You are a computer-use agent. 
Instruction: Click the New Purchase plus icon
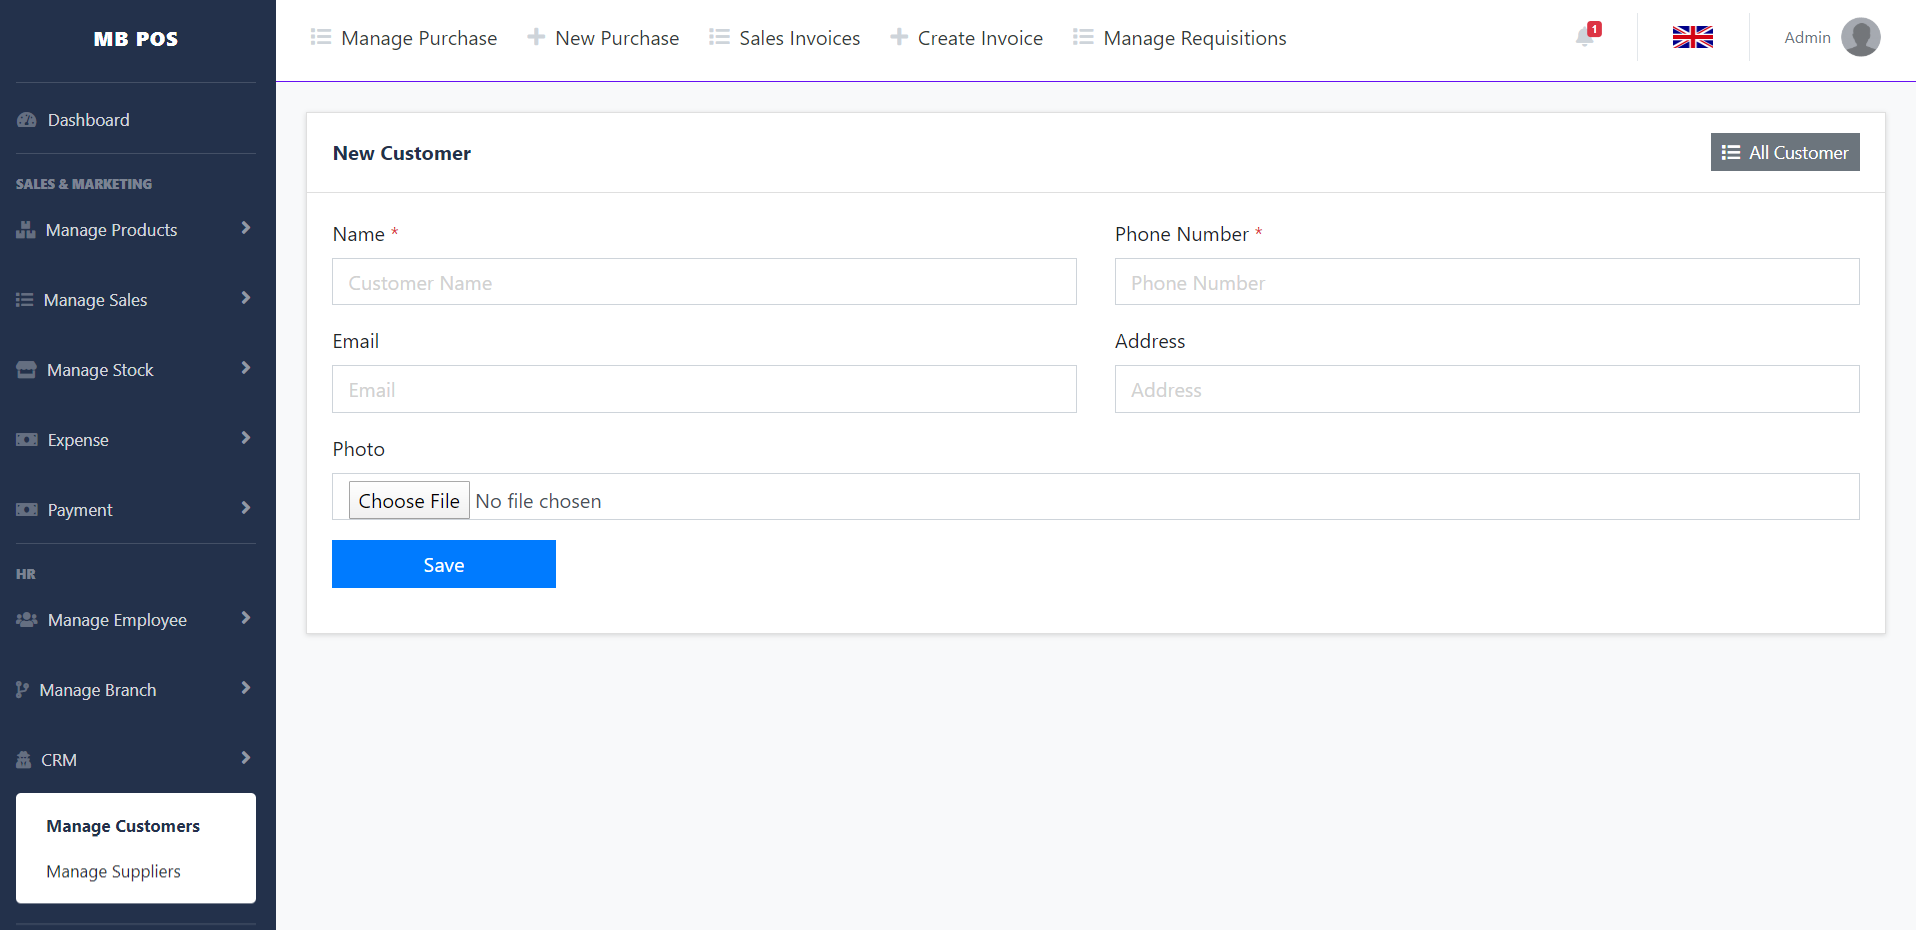(536, 37)
